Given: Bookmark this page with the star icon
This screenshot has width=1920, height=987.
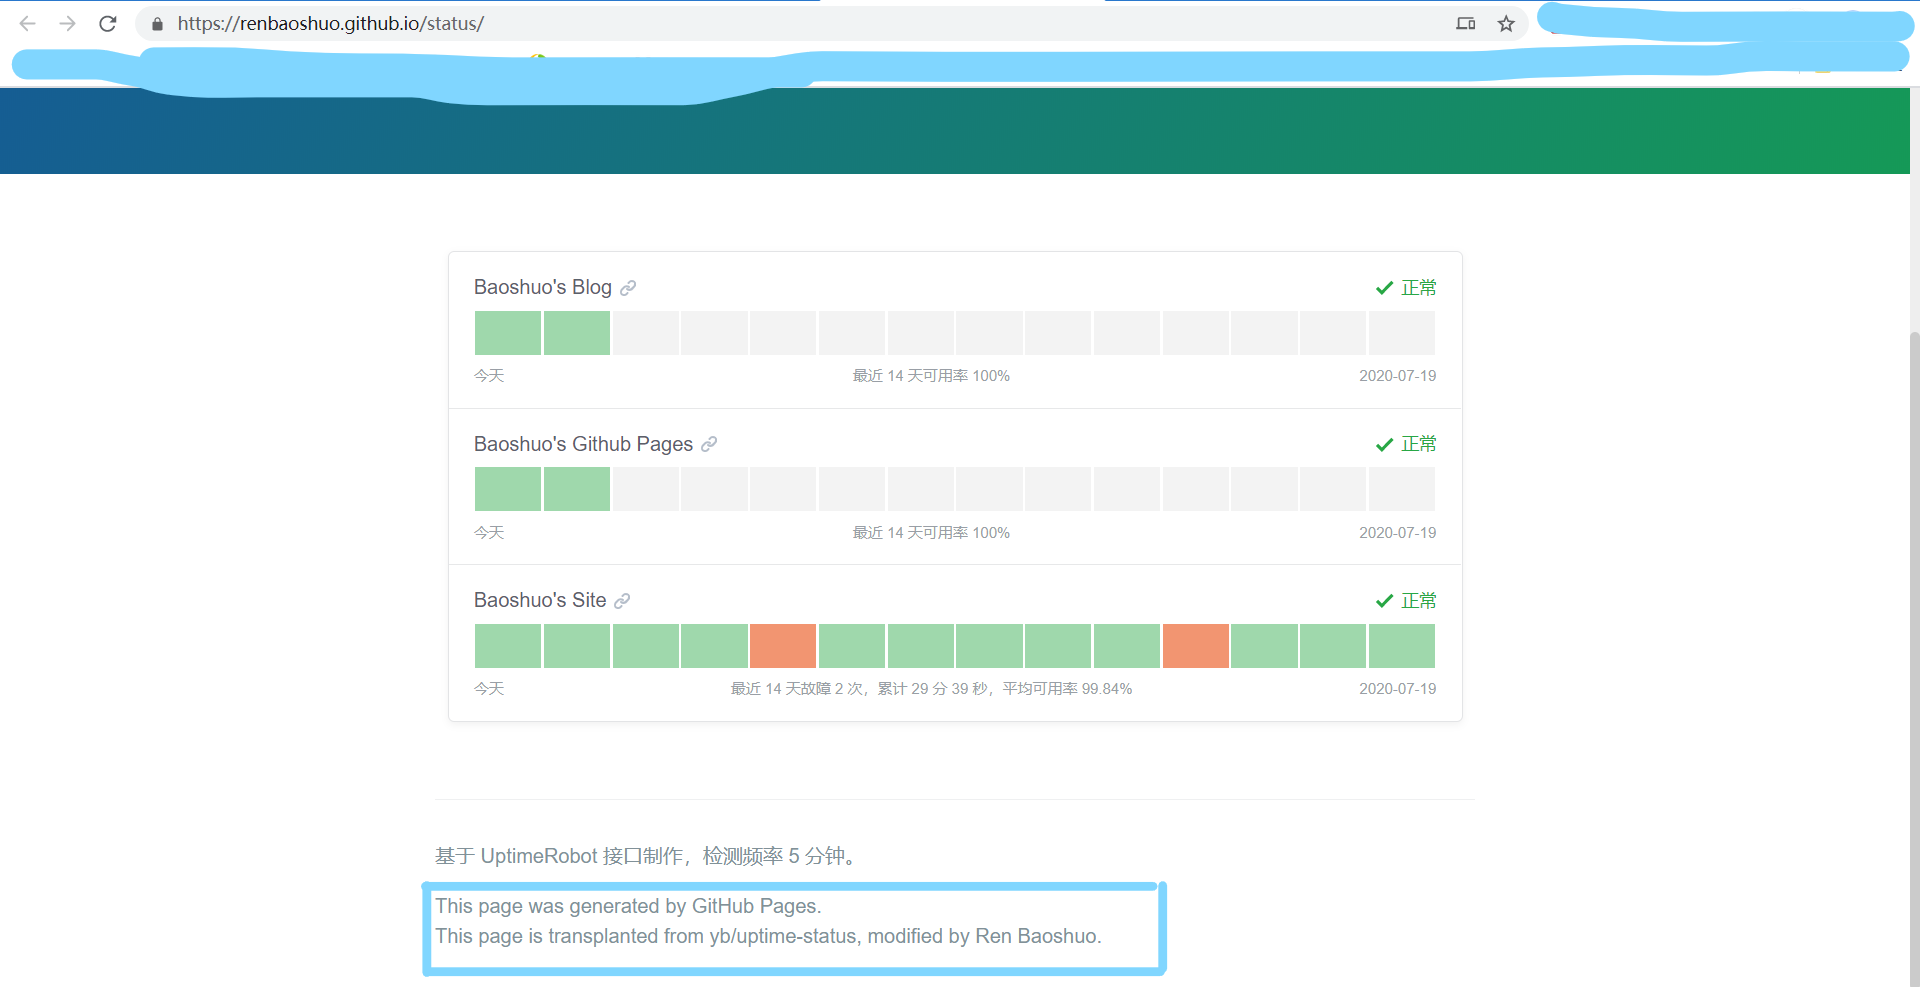Looking at the screenshot, I should pyautogui.click(x=1506, y=23).
